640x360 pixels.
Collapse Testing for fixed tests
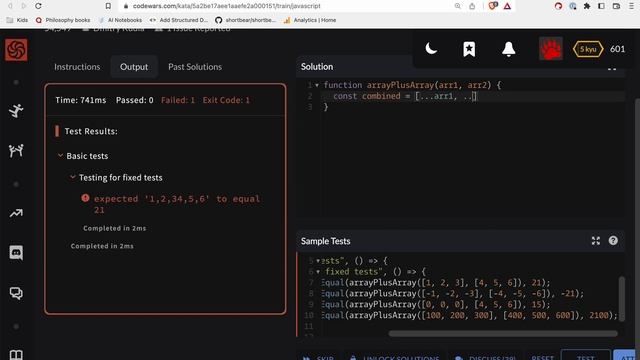(x=73, y=177)
